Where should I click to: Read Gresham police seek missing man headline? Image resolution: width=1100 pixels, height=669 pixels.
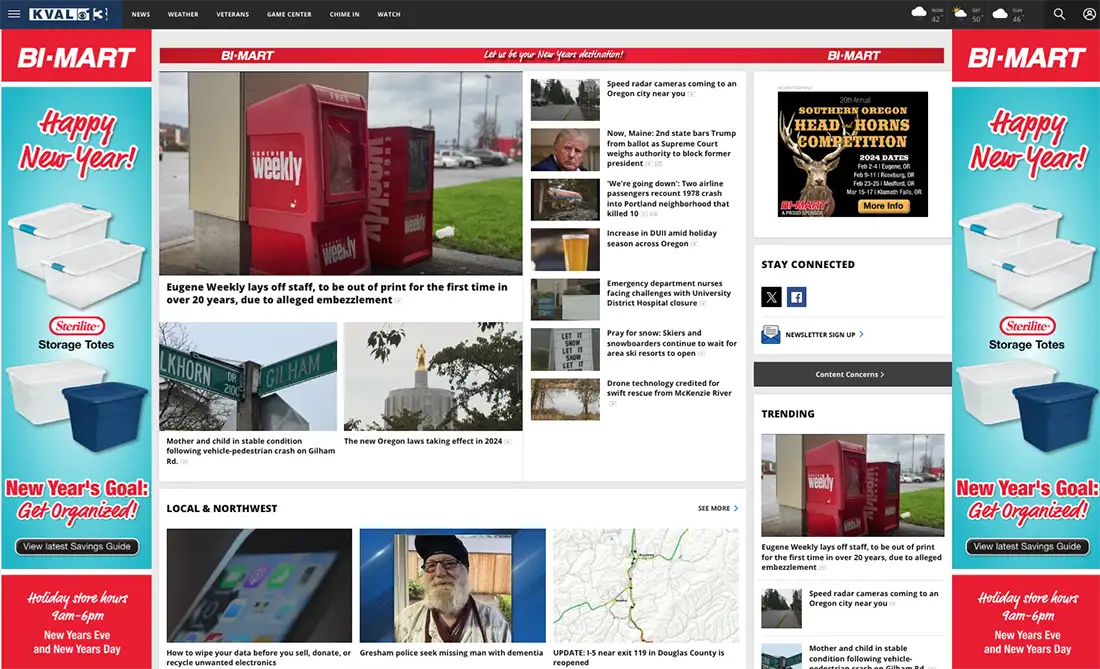point(451,653)
